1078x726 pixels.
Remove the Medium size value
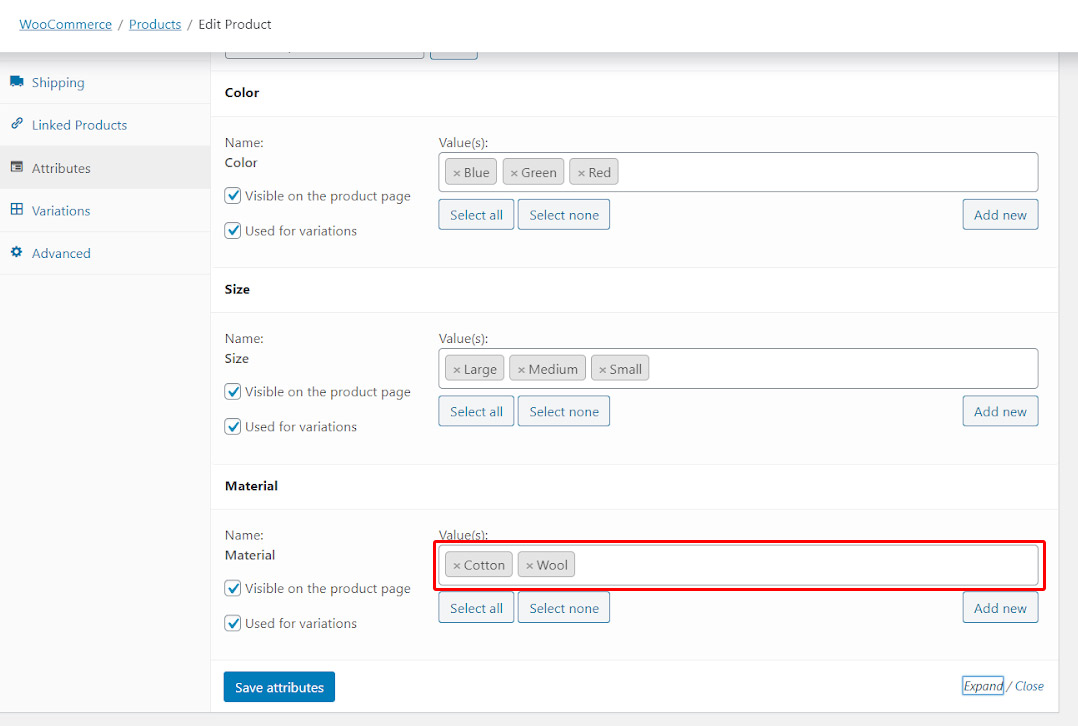(x=521, y=370)
